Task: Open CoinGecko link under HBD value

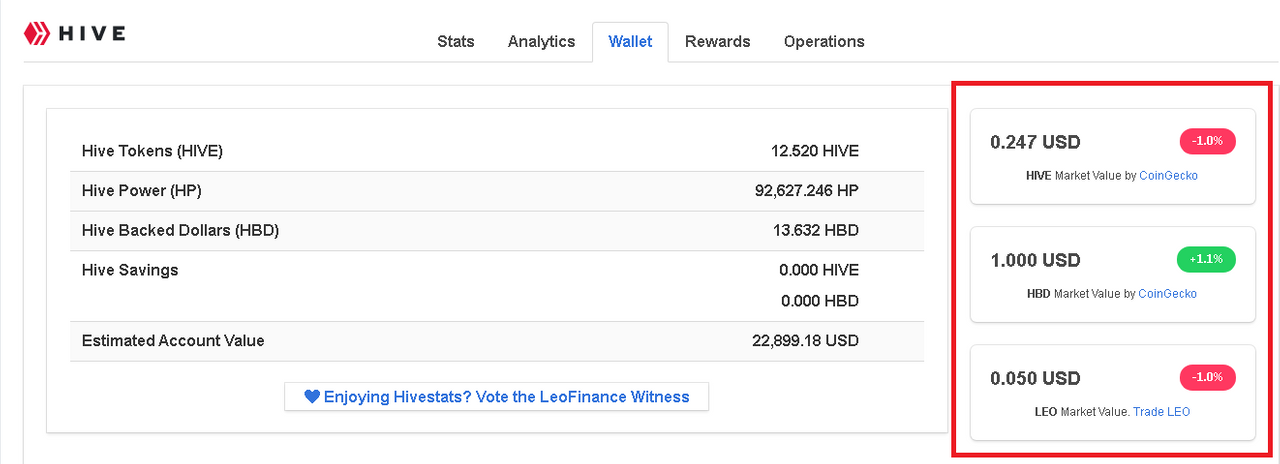Action: 1167,294
